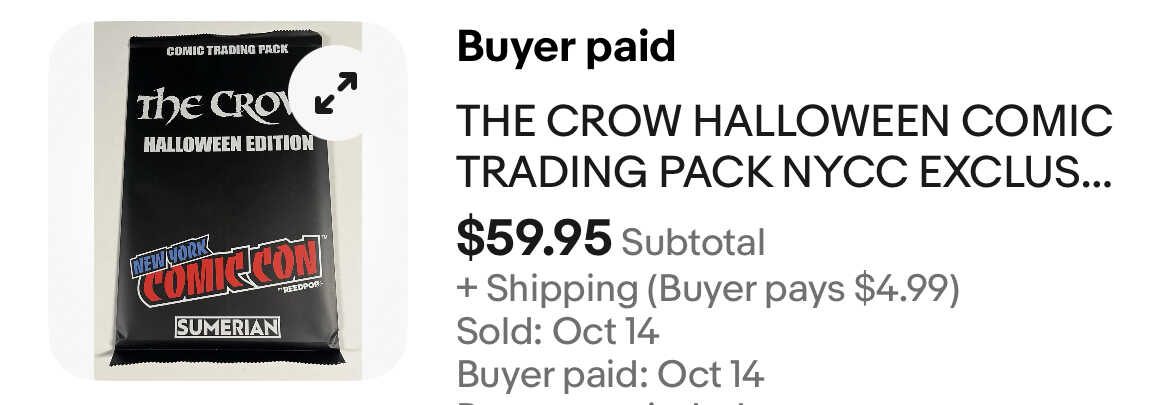Click HALLOWEEN EDITION text on the pack
The image size is (1170, 405).
click(228, 143)
